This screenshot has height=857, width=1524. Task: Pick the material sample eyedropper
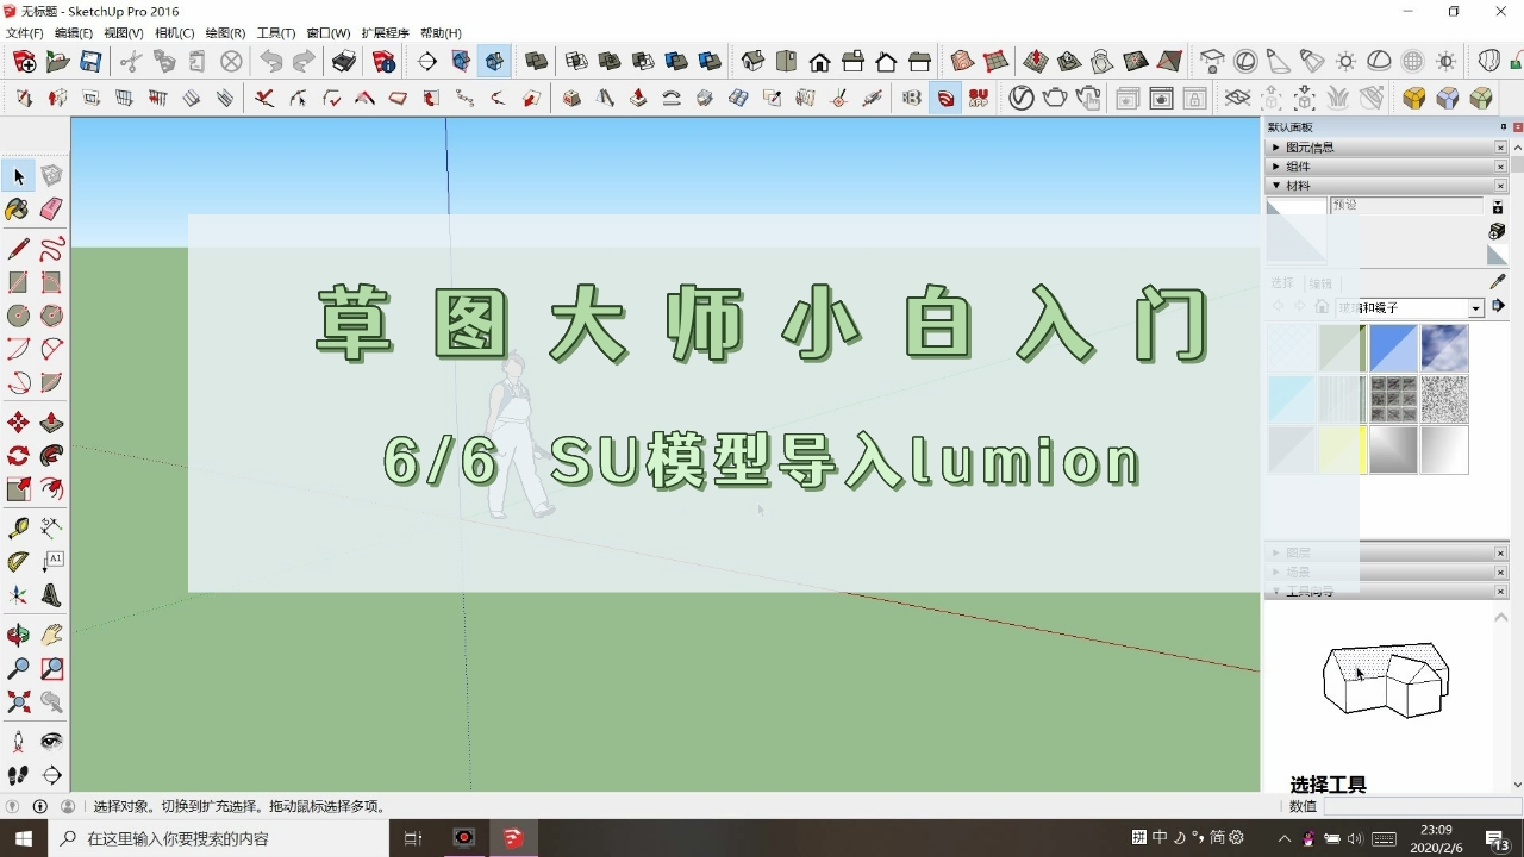1497,282
